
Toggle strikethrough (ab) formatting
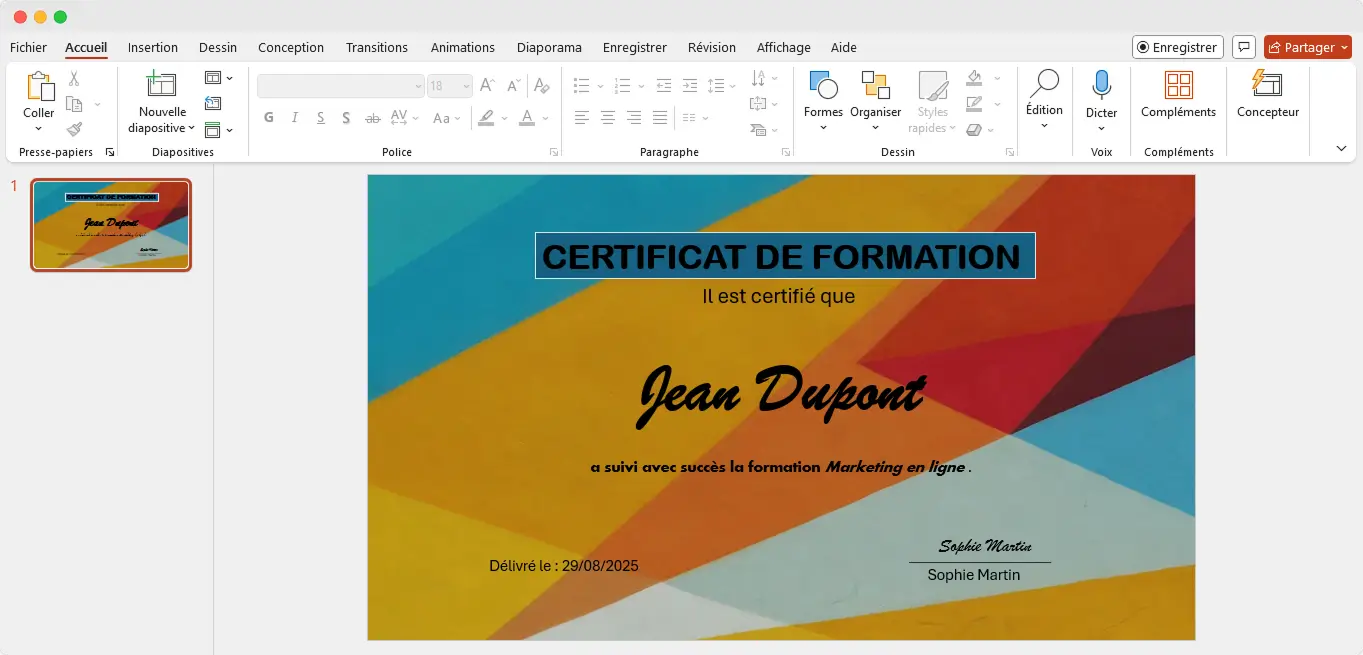tap(373, 118)
